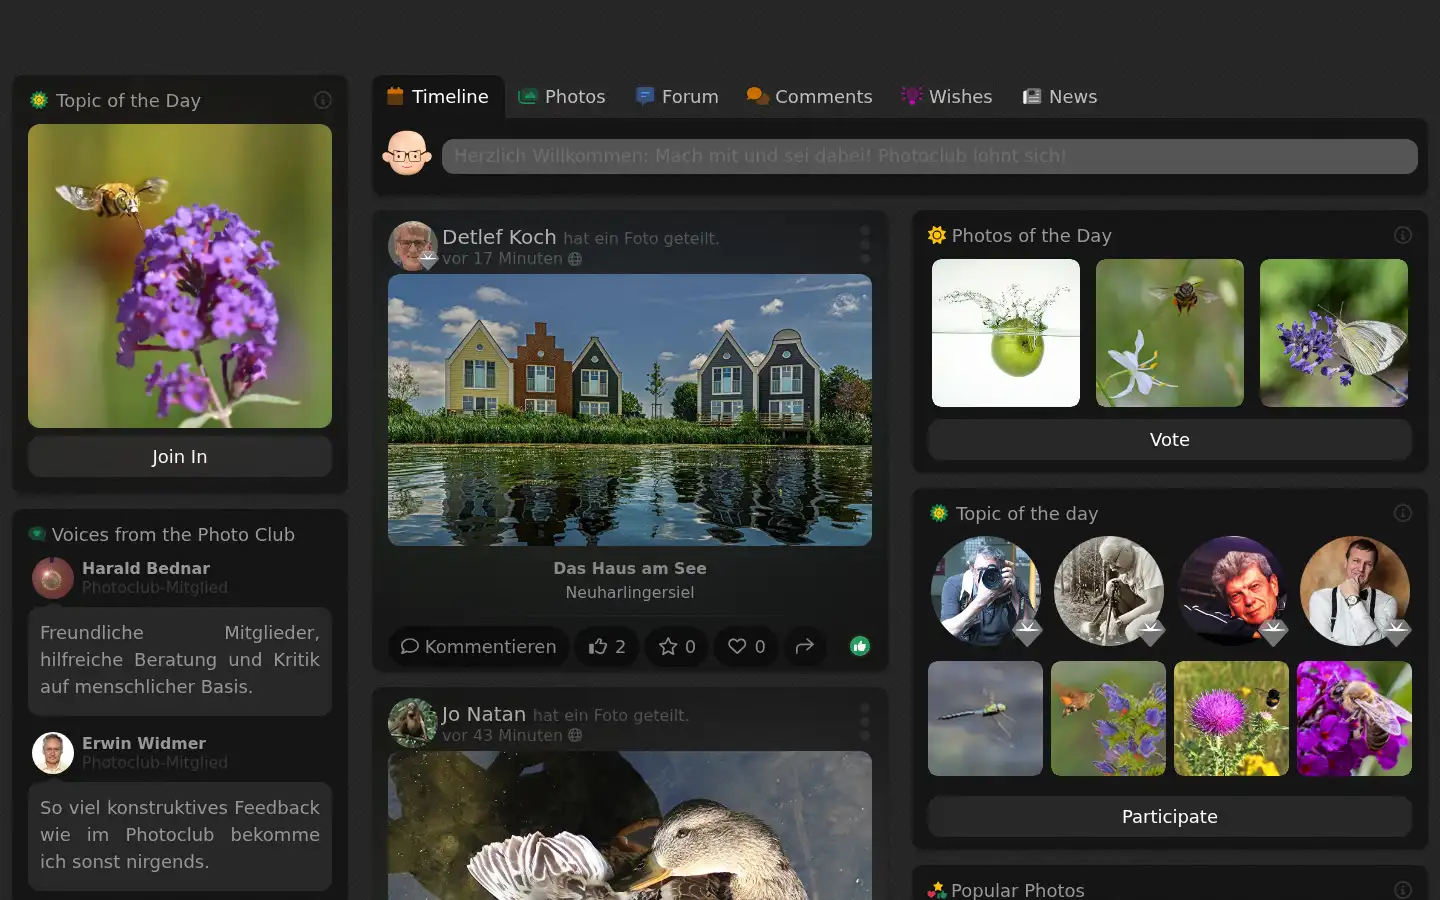Open photographer with camera avatar

986,591
